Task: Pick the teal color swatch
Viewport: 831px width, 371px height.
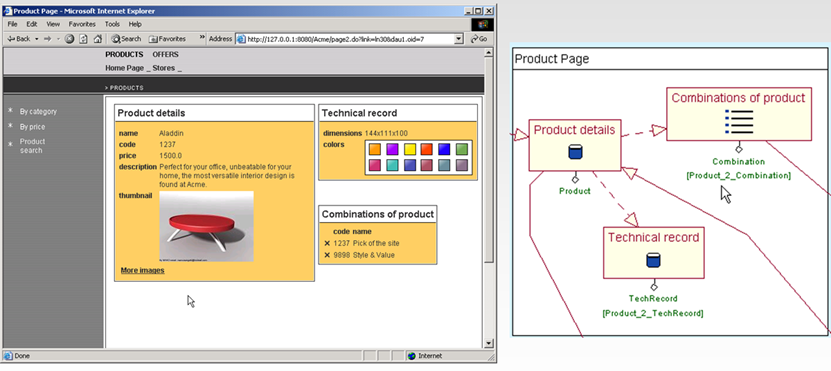Action: coord(392,165)
